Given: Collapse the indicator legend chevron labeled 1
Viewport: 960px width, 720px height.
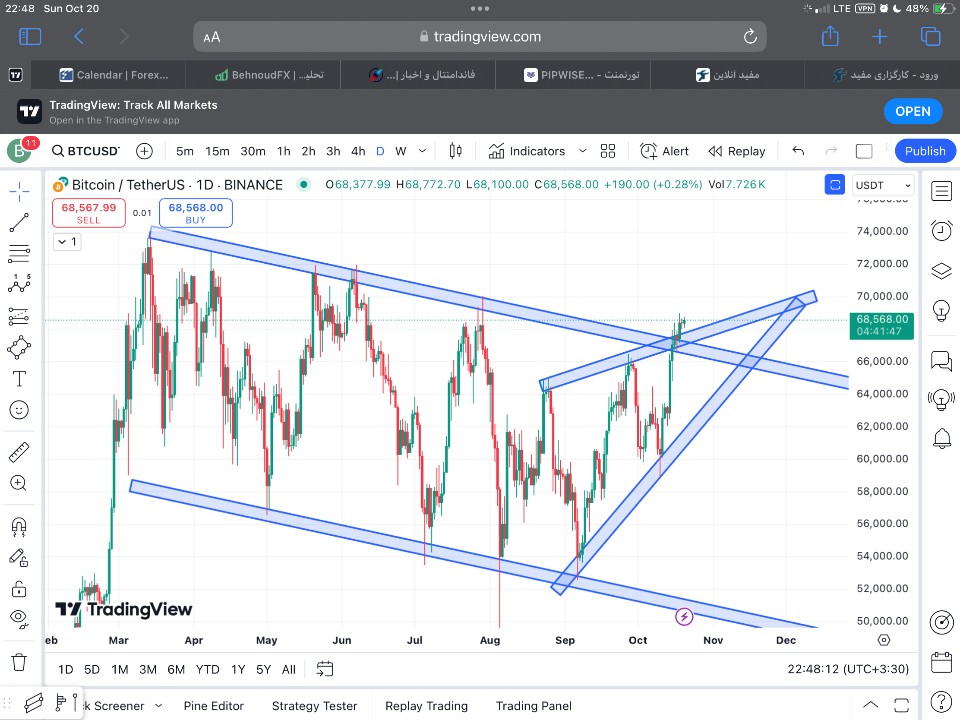Looking at the screenshot, I should [x=67, y=242].
